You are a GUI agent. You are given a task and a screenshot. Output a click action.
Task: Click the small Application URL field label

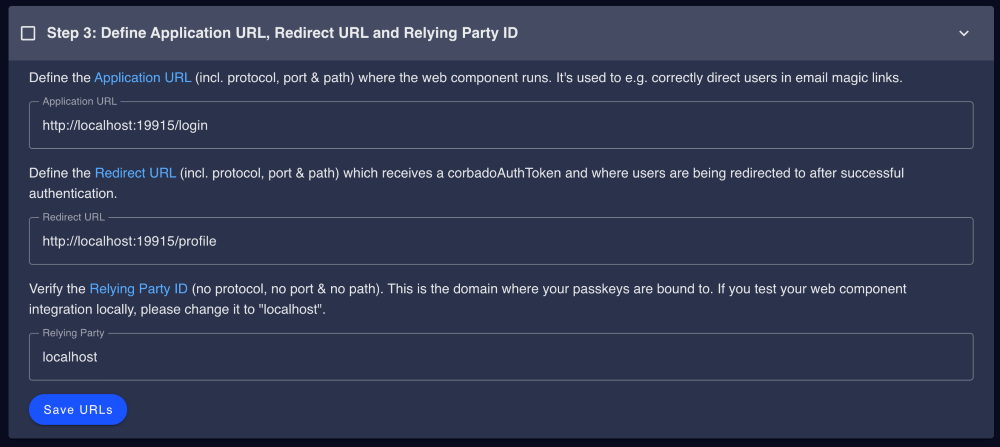80,101
